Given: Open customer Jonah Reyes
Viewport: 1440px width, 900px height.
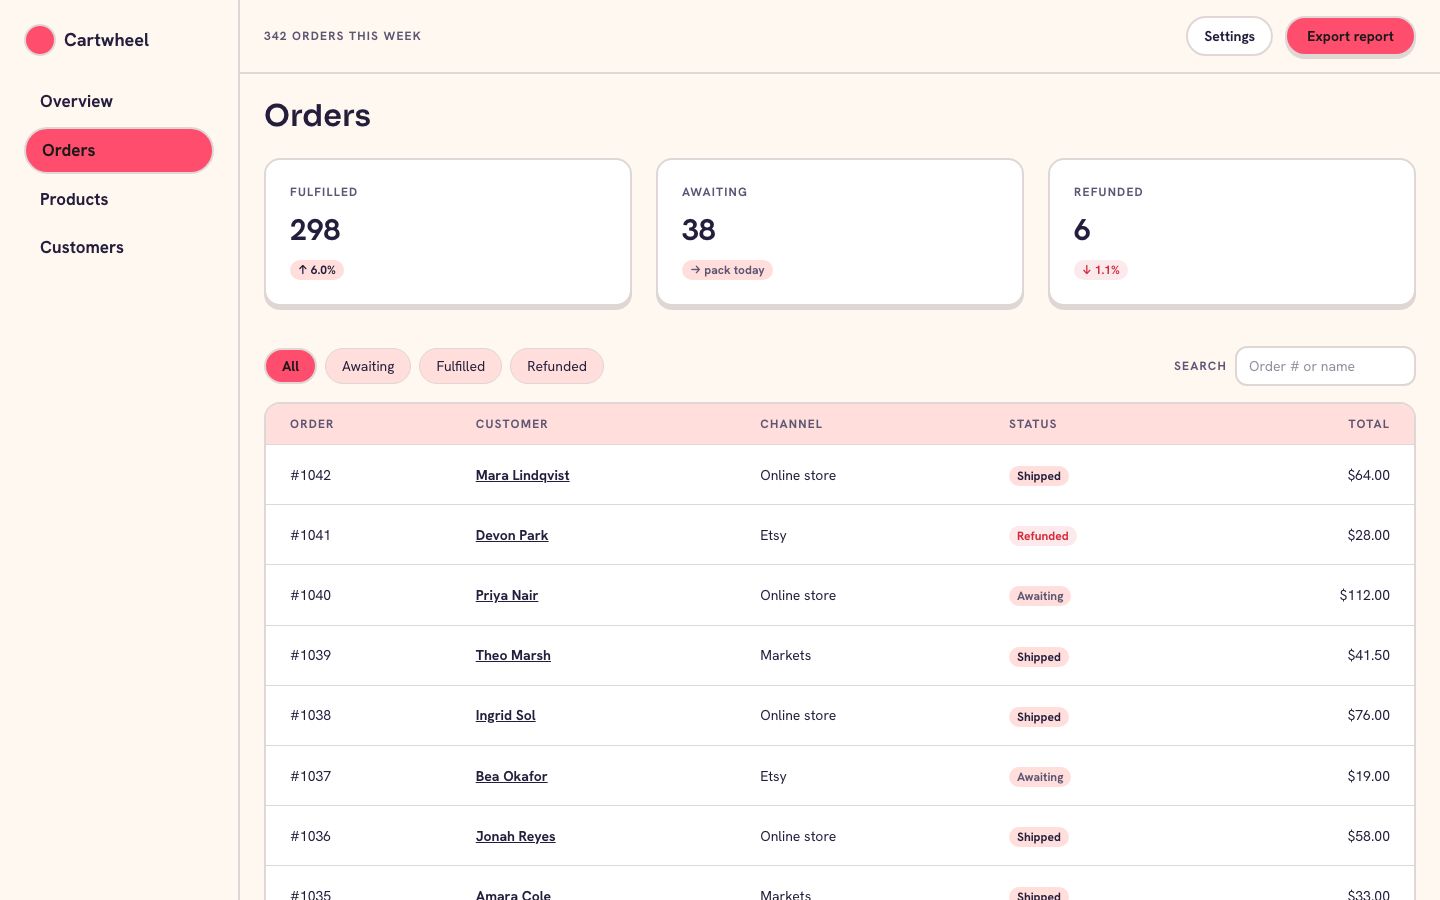Looking at the screenshot, I should point(515,836).
